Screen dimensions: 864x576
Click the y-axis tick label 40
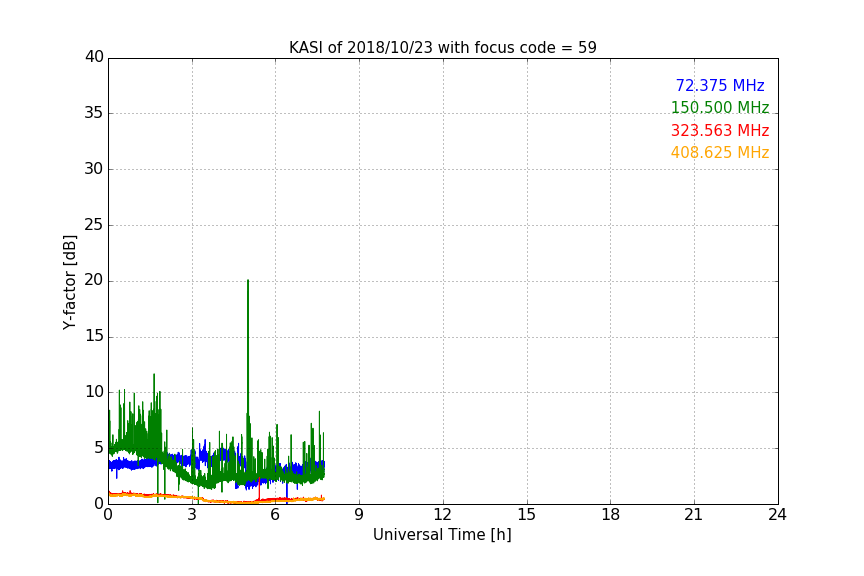(x=94, y=57)
